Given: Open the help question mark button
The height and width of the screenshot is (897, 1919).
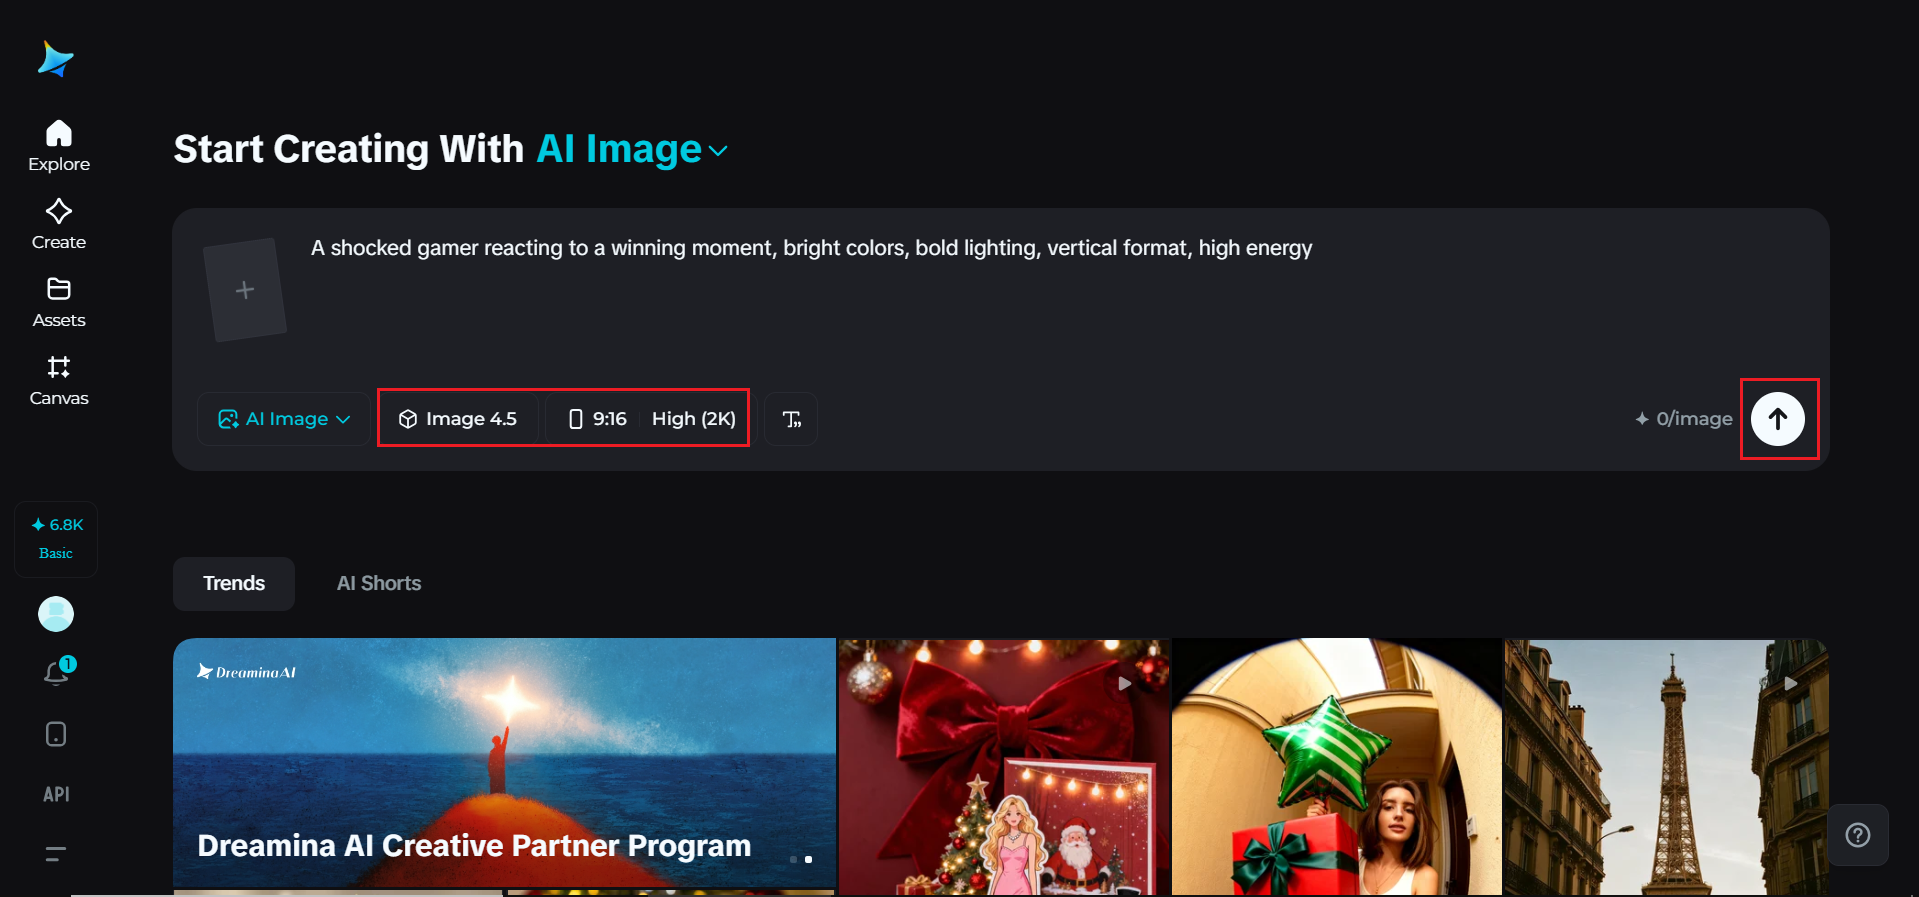Looking at the screenshot, I should 1858,835.
